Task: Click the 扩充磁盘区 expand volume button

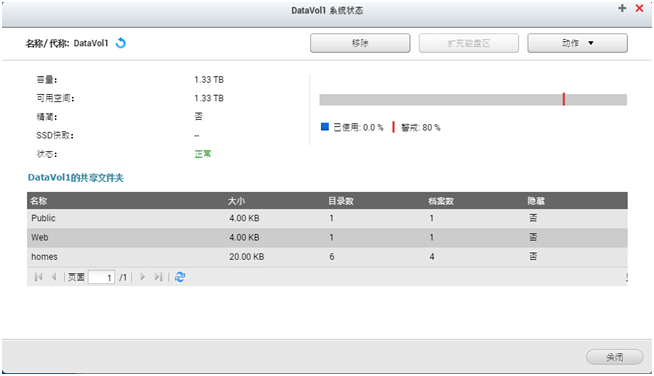Action: click(x=469, y=43)
